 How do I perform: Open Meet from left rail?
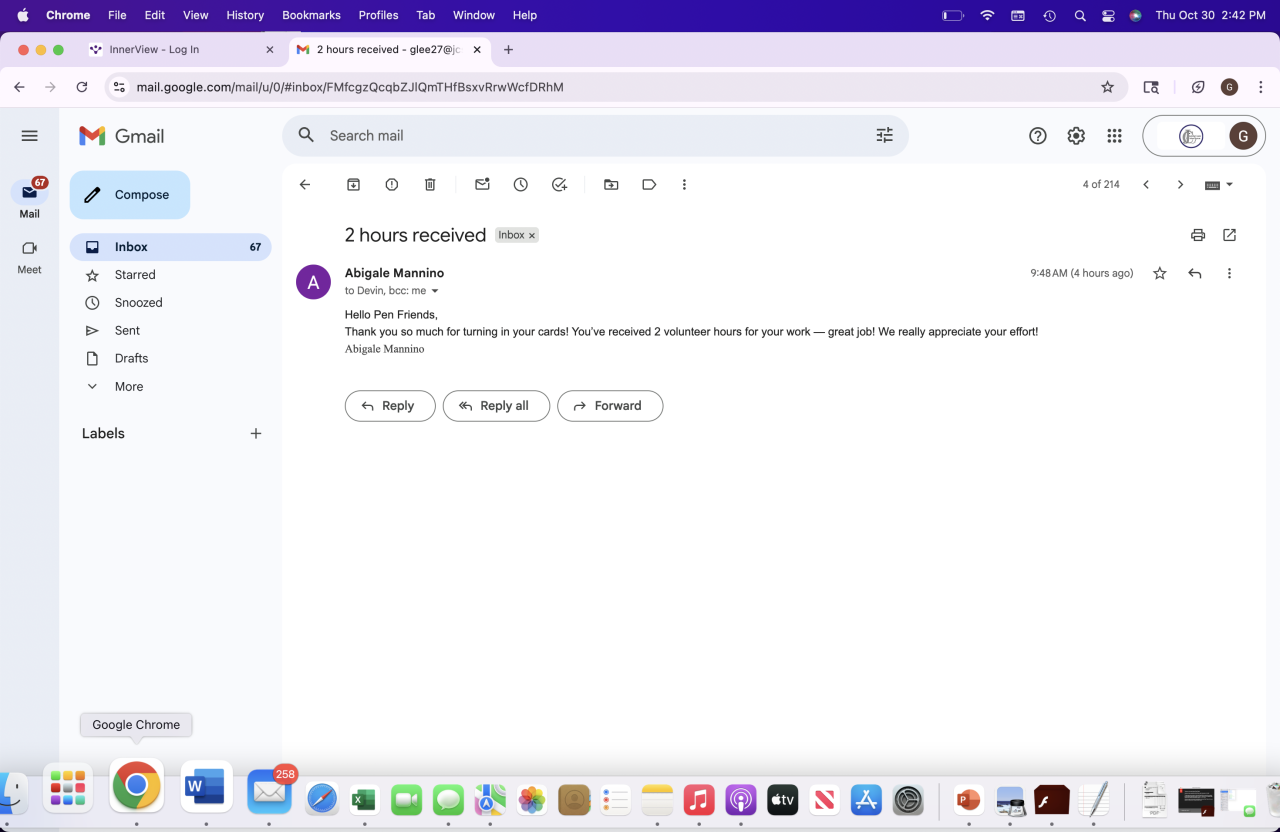click(29, 256)
